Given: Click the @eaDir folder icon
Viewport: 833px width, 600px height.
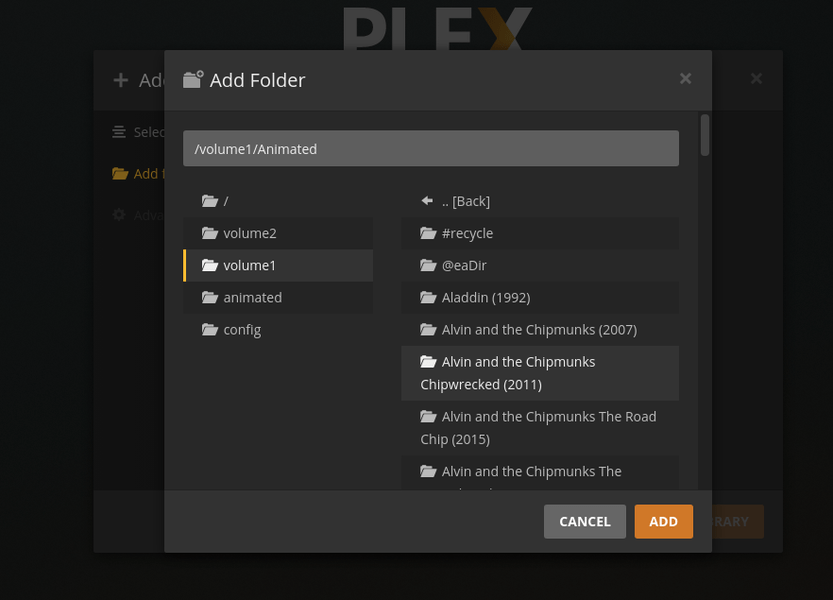Looking at the screenshot, I should pos(428,265).
